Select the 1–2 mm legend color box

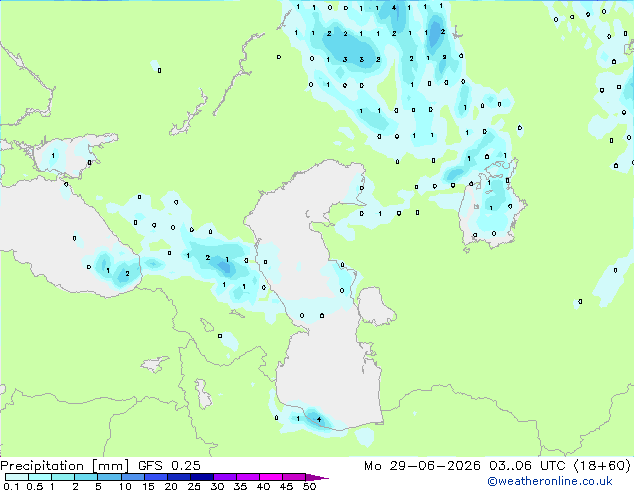pyautogui.click(x=63, y=477)
